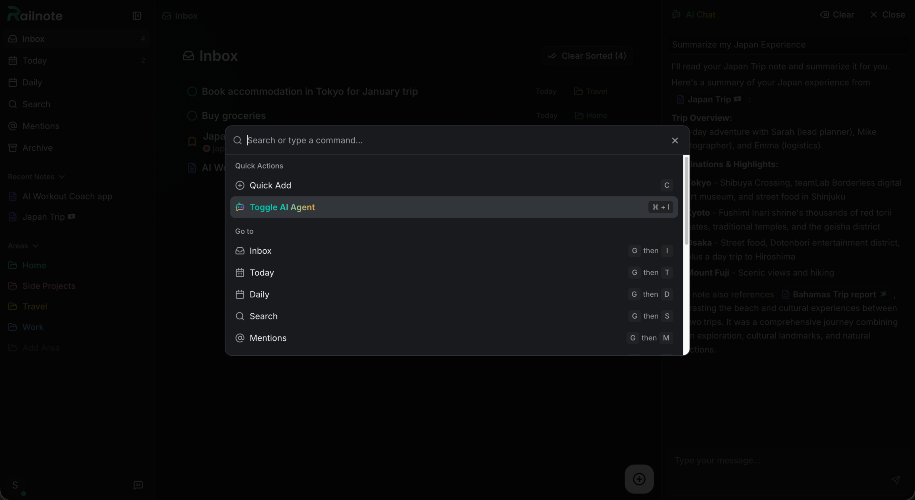Collapse the Recent Notes section
Viewport: 915px width, 500px height.
pyautogui.click(x=36, y=177)
